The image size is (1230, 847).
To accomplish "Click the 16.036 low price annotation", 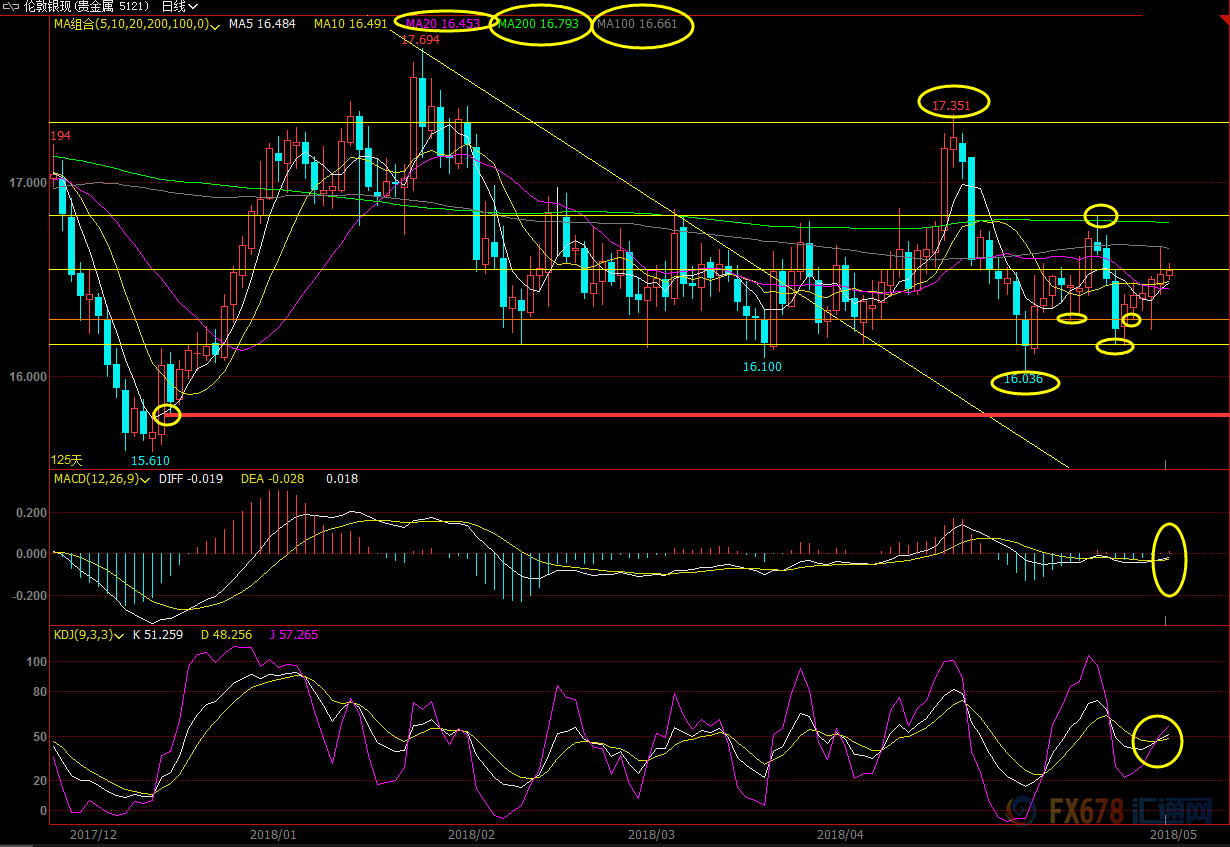I will pyautogui.click(x=1023, y=380).
